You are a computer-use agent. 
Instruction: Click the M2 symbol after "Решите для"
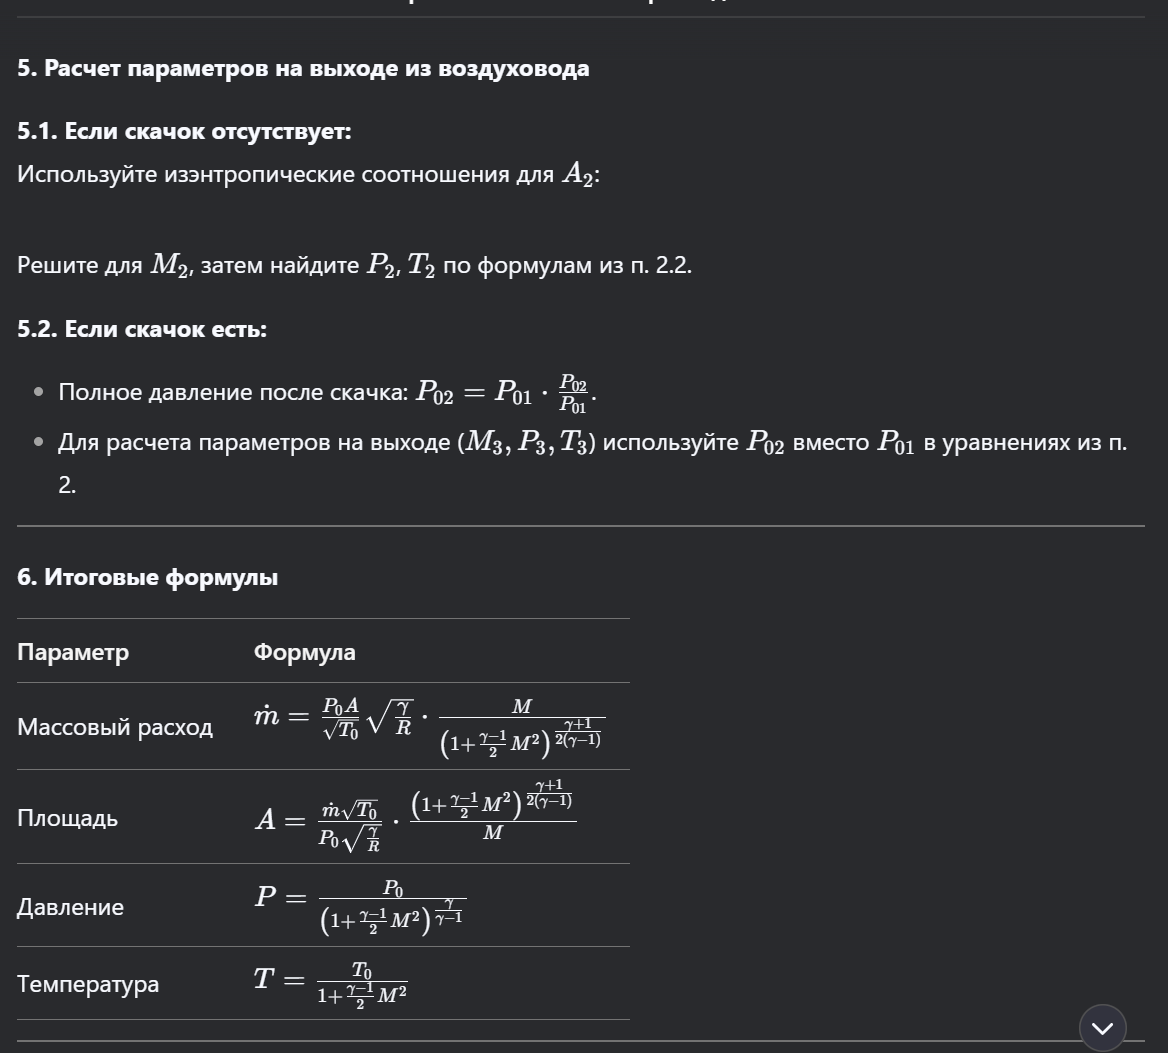[x=170, y=264]
